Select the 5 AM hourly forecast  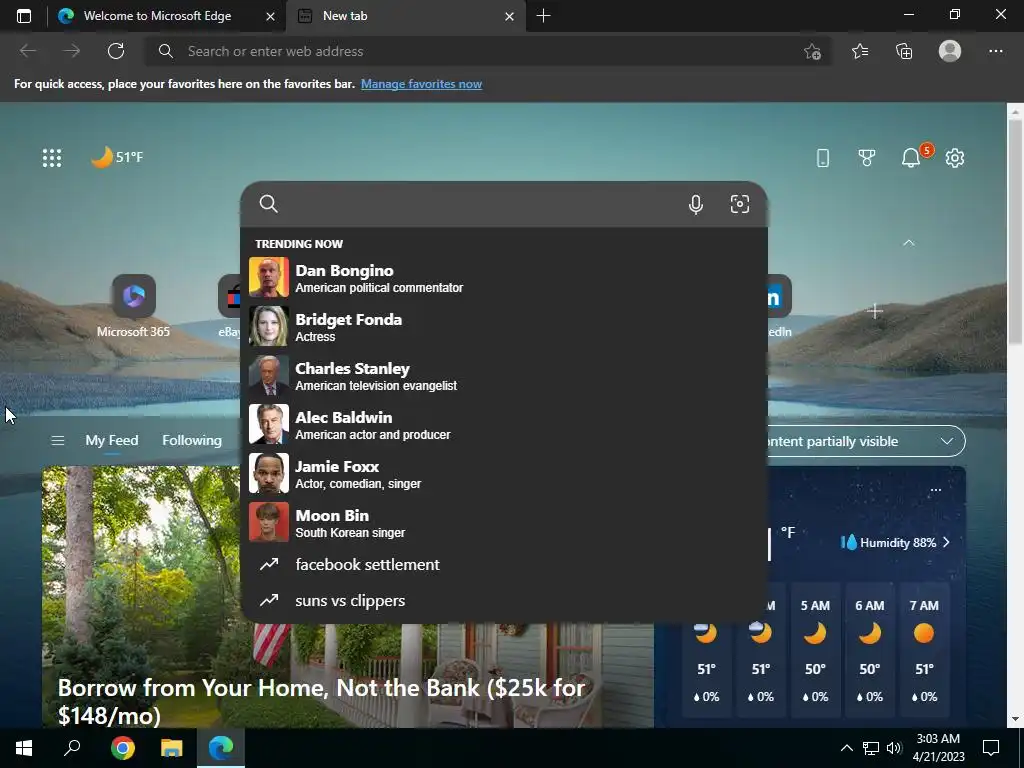point(815,649)
